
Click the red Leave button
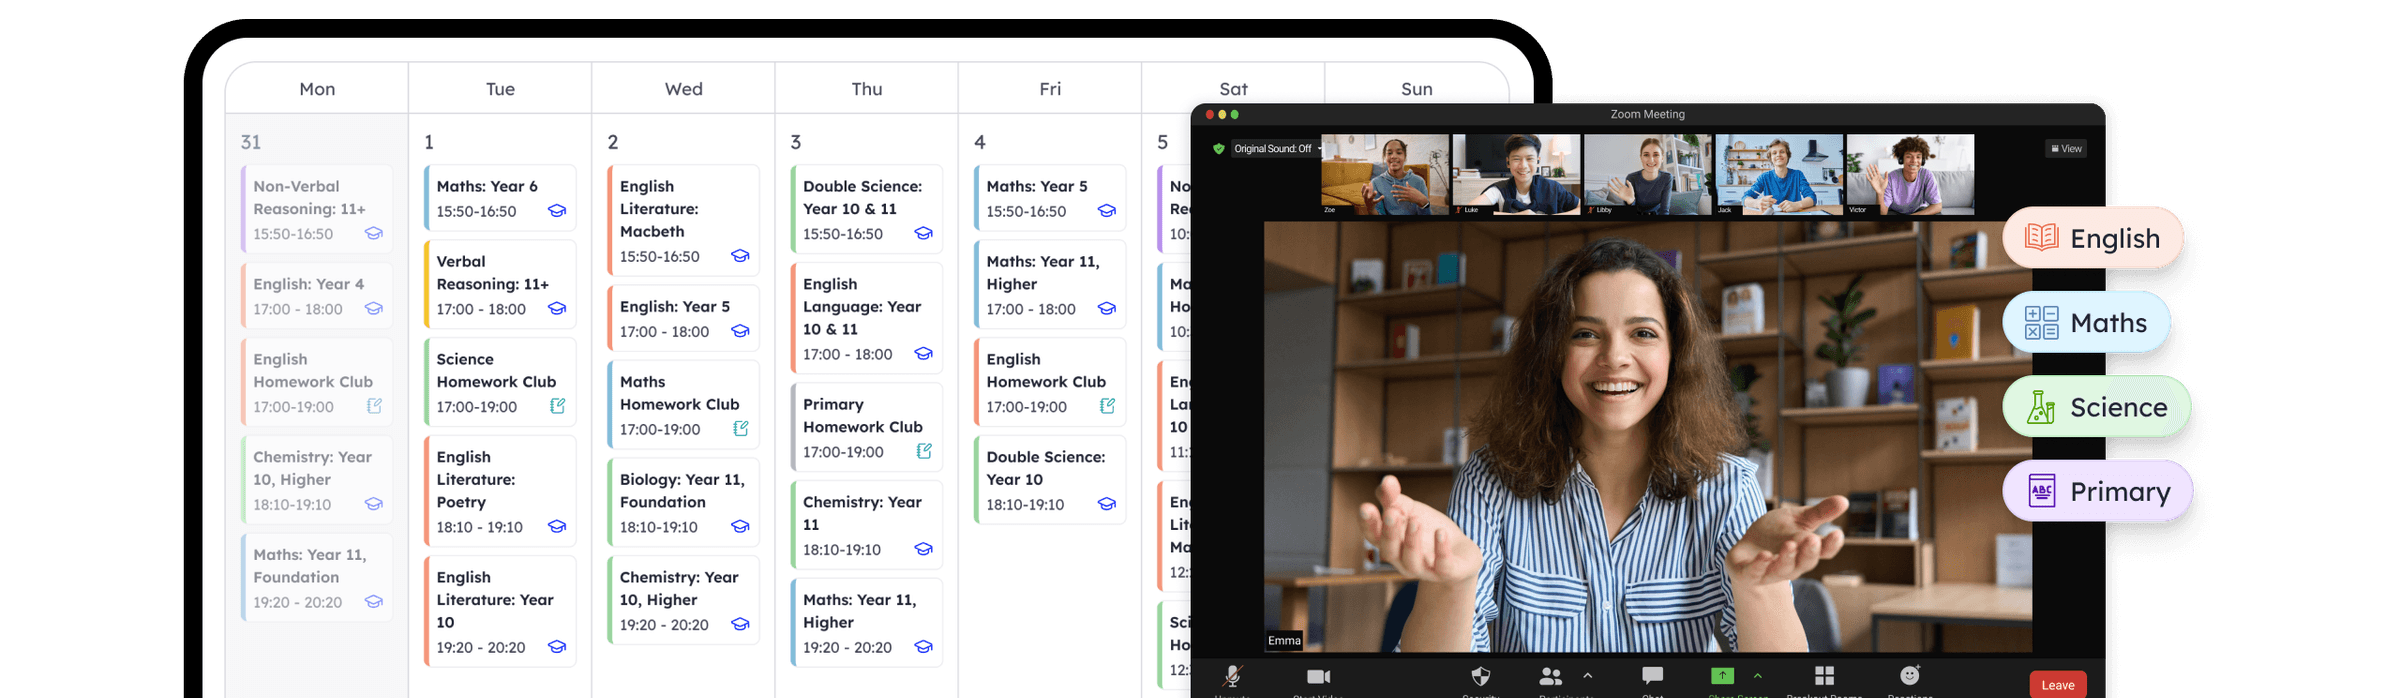(2058, 685)
